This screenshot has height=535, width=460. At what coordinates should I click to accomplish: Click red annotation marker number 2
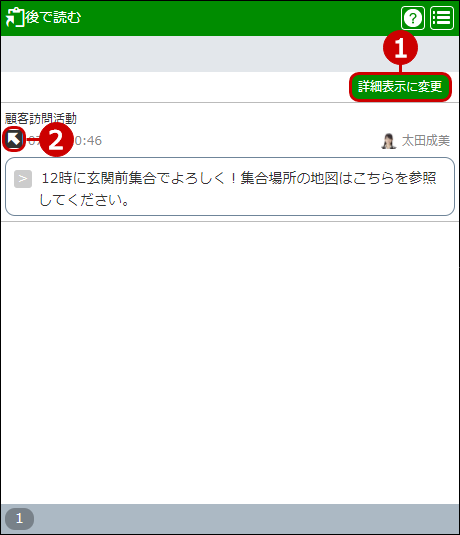point(56,140)
